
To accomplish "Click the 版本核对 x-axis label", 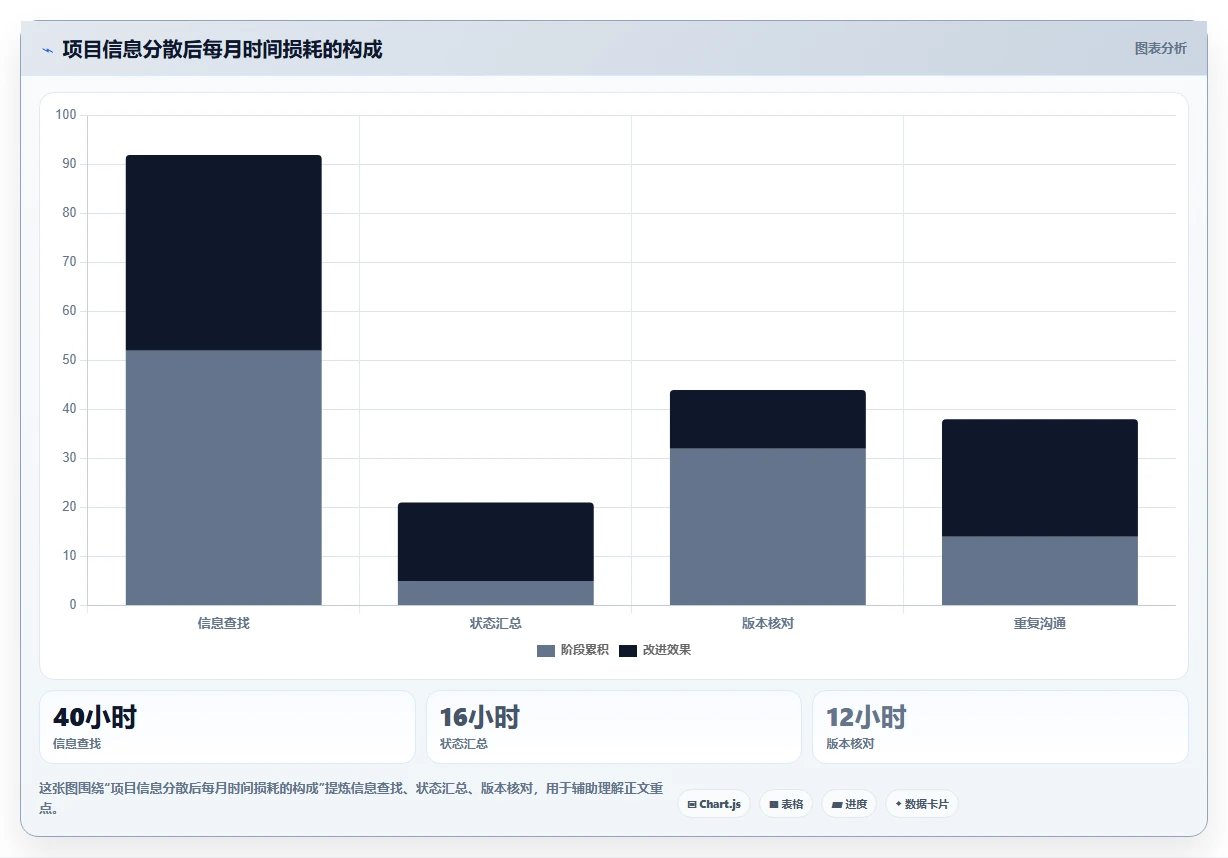I will [x=768, y=623].
